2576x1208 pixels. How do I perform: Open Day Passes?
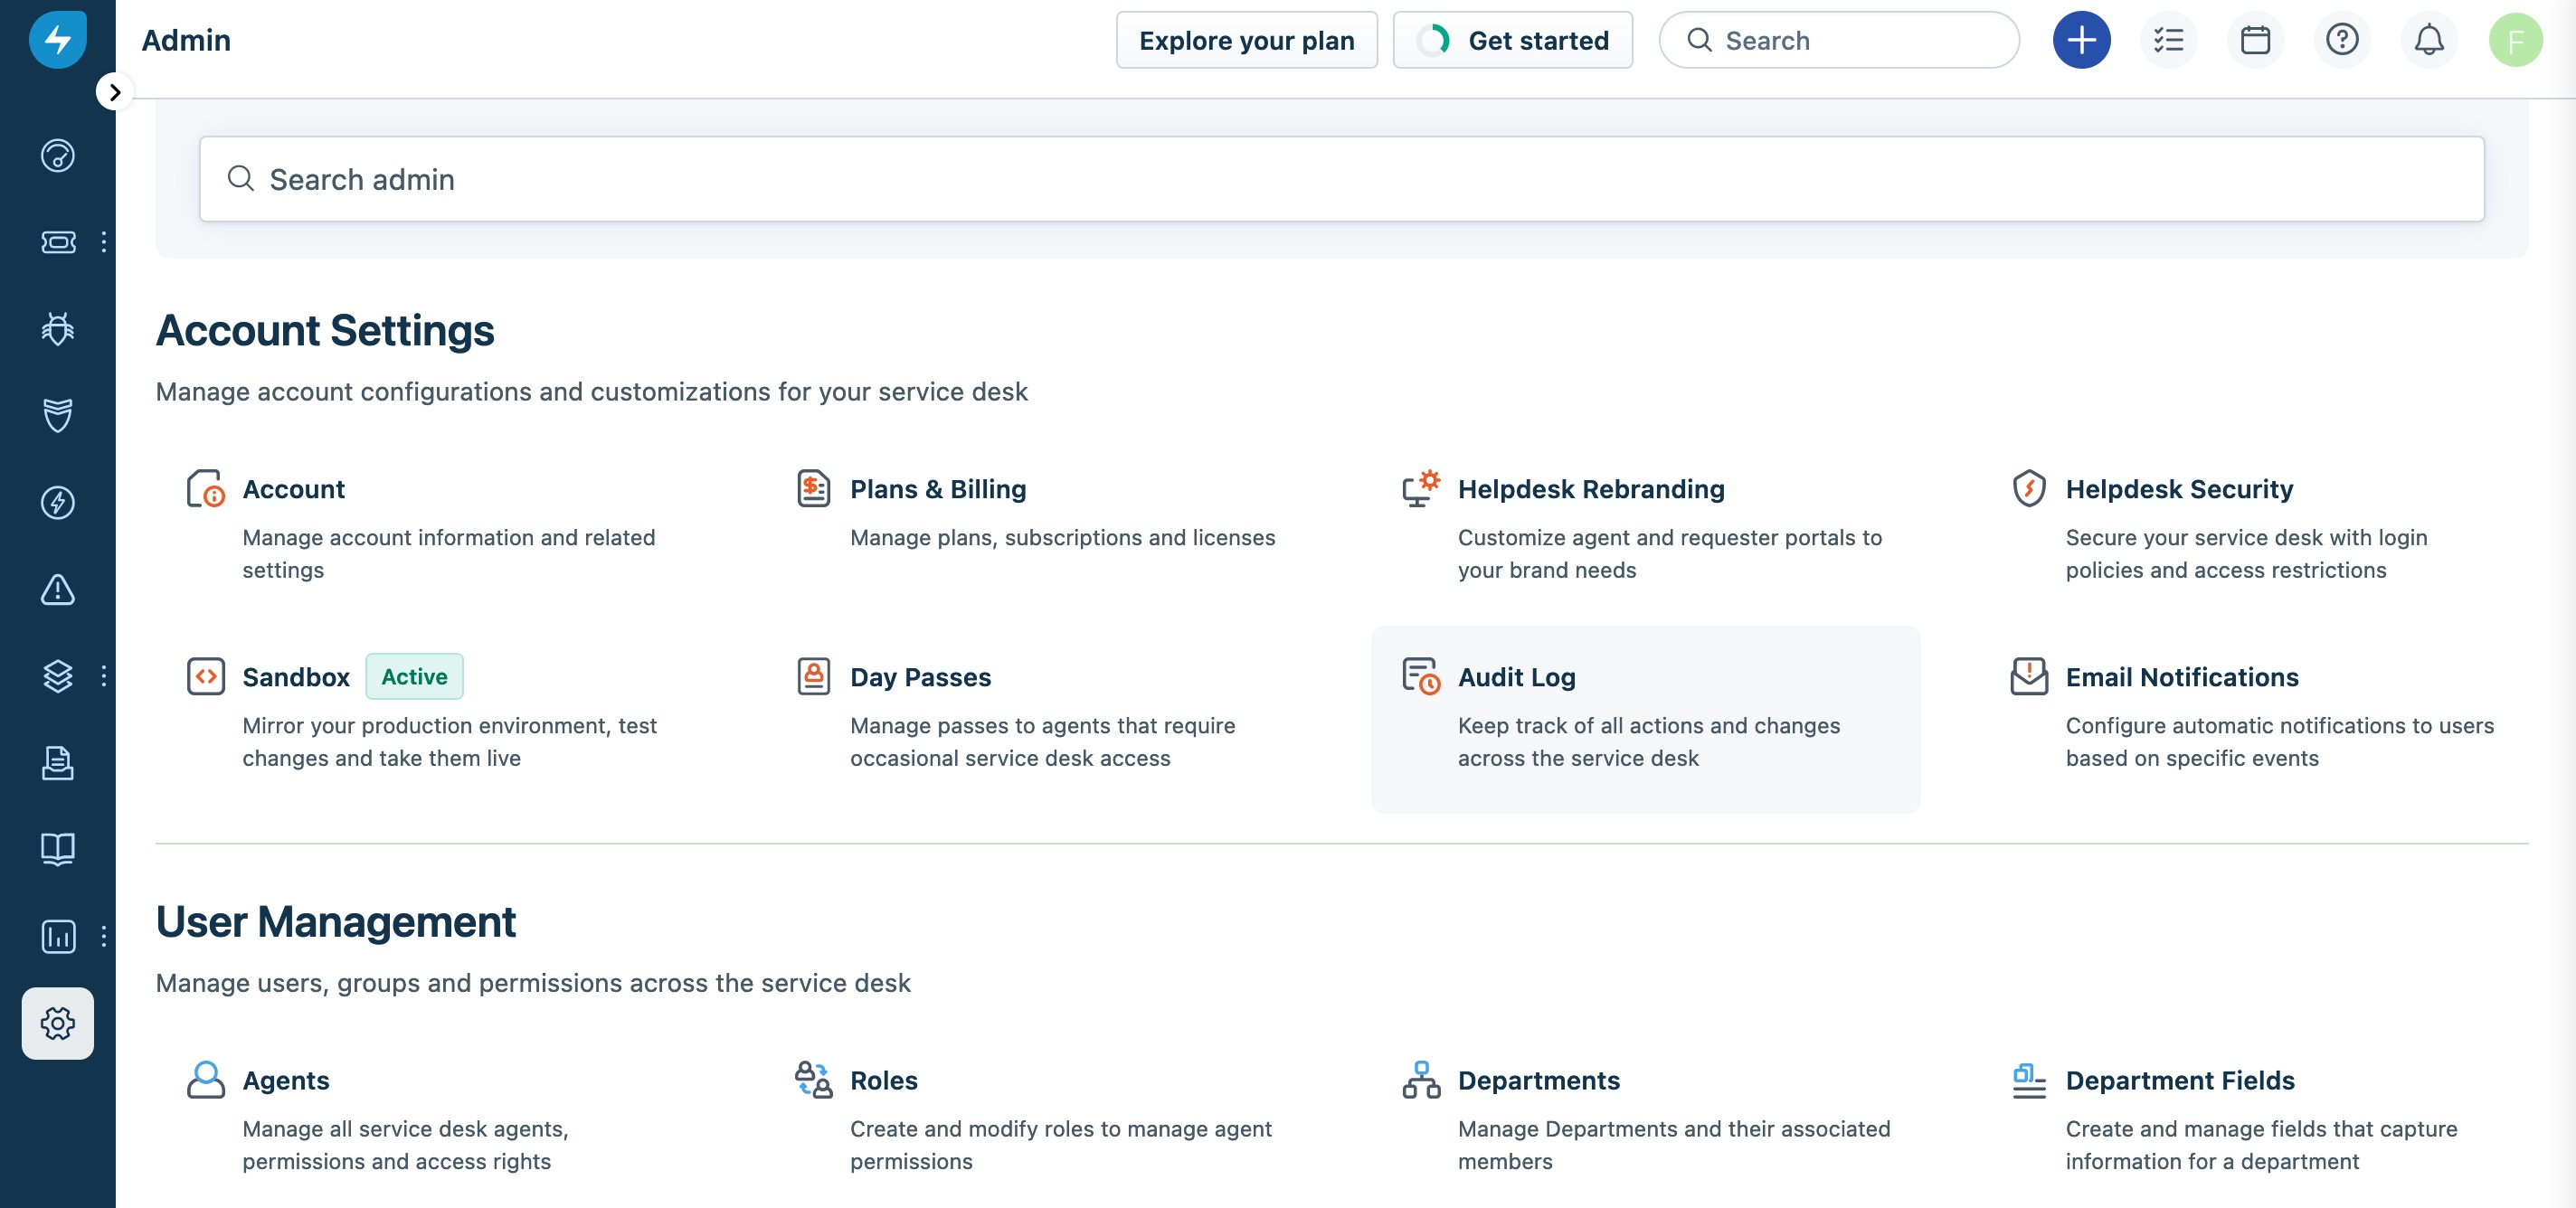click(920, 677)
